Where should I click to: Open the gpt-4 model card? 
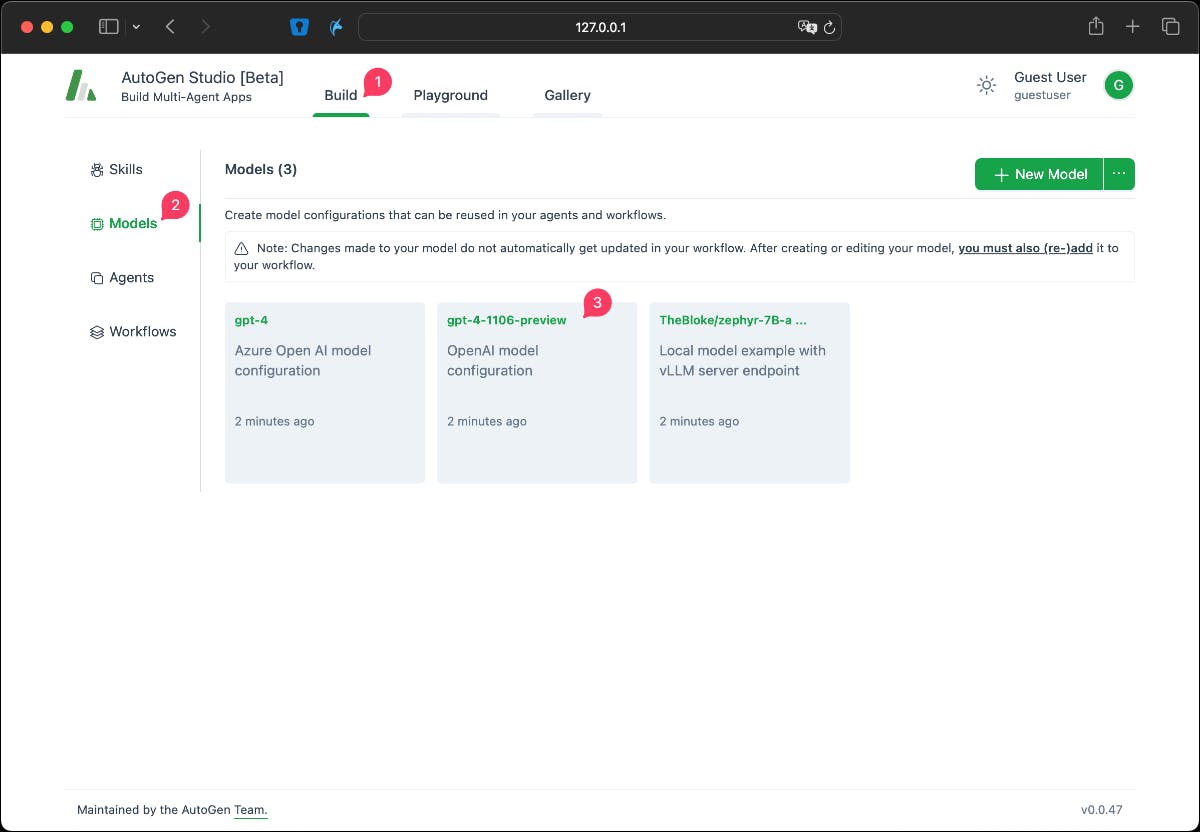(x=325, y=393)
